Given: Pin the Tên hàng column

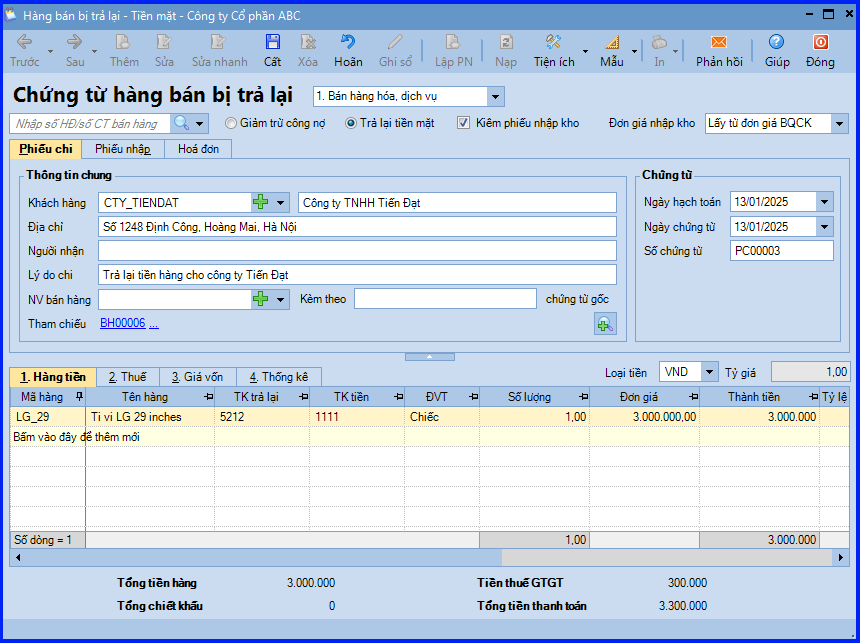Looking at the screenshot, I should point(209,397).
